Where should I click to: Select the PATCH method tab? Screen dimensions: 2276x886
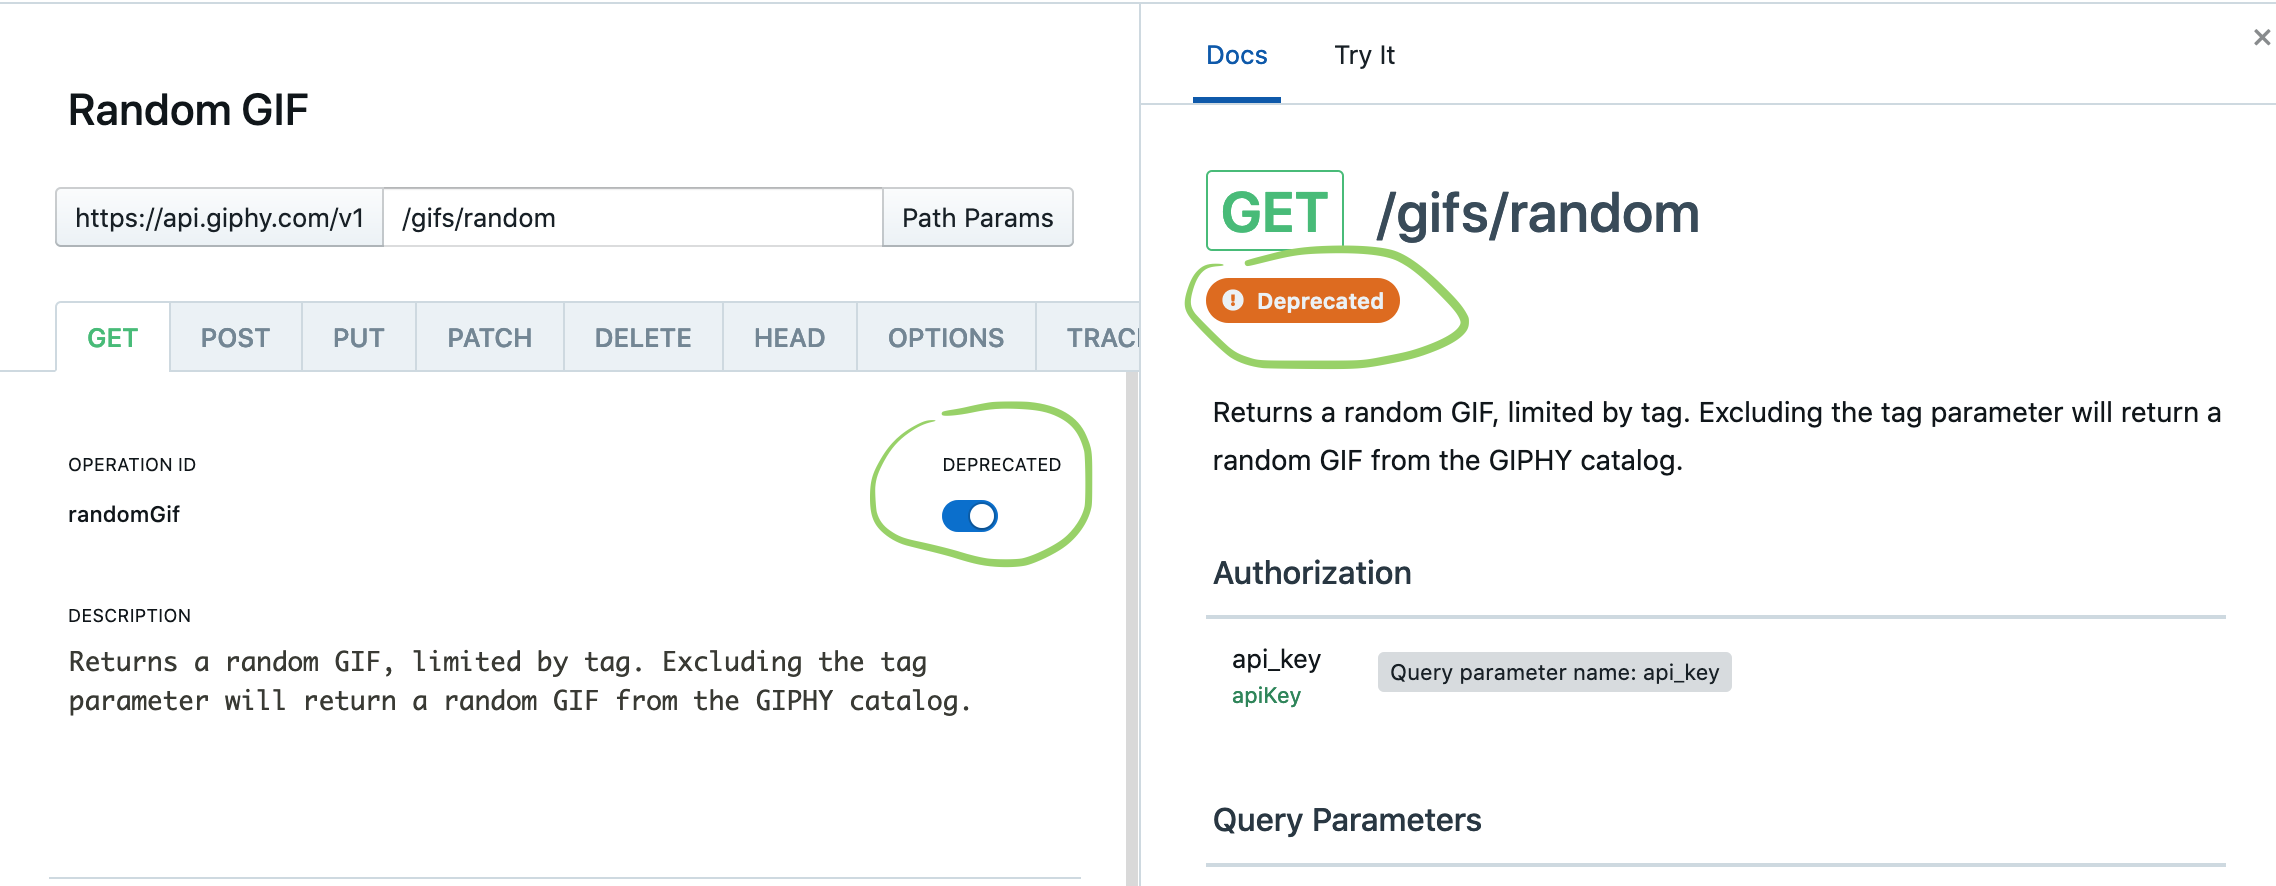[489, 338]
